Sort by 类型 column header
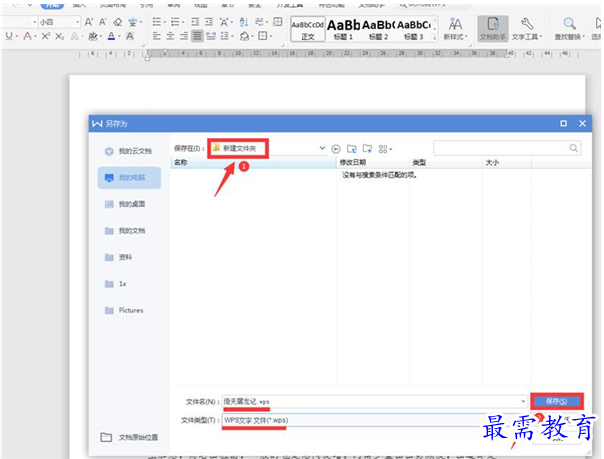This screenshot has width=604, height=459. point(446,162)
